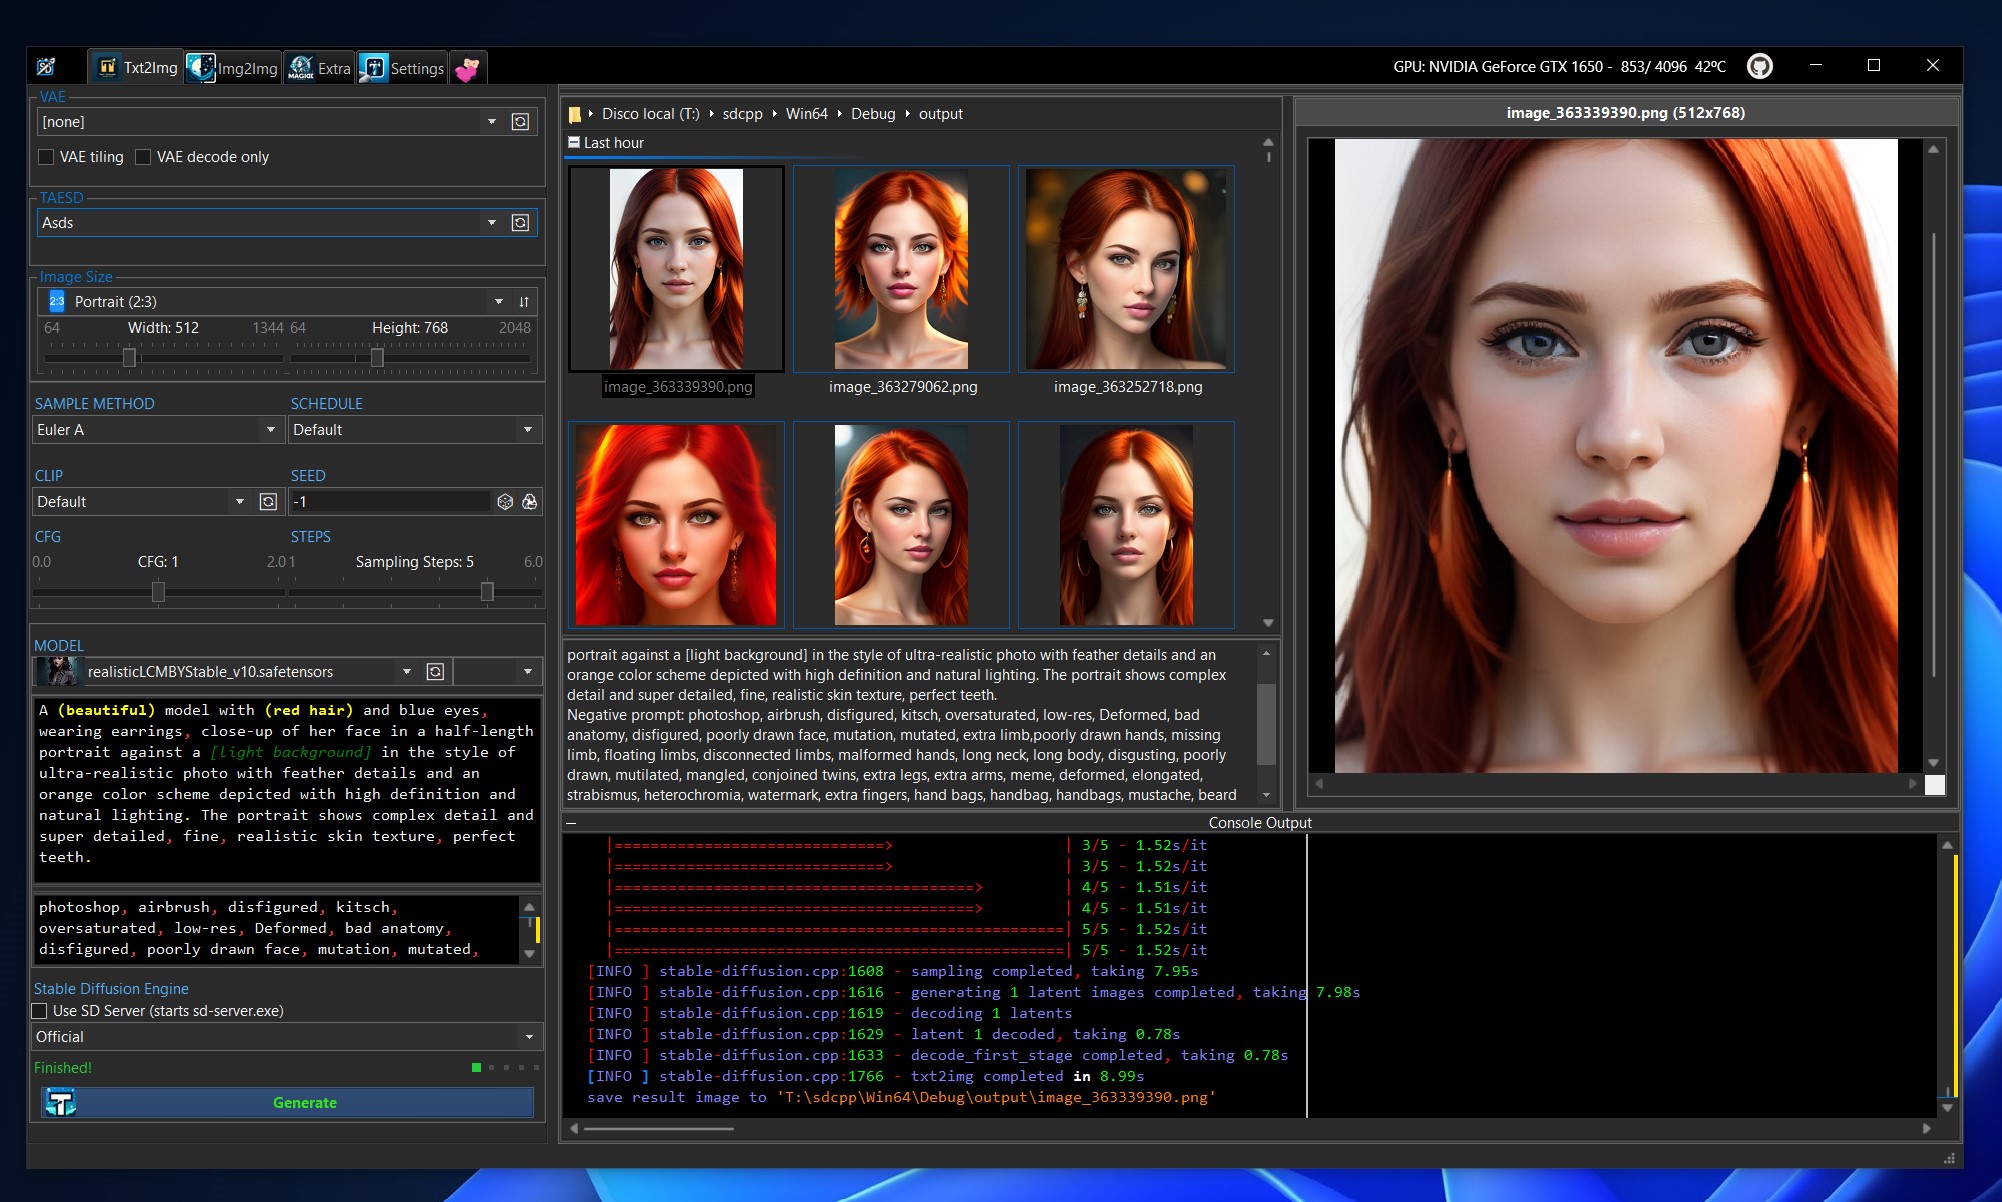This screenshot has width=2002, height=1202.
Task: Open the heart donate icon tab
Action: [468, 68]
